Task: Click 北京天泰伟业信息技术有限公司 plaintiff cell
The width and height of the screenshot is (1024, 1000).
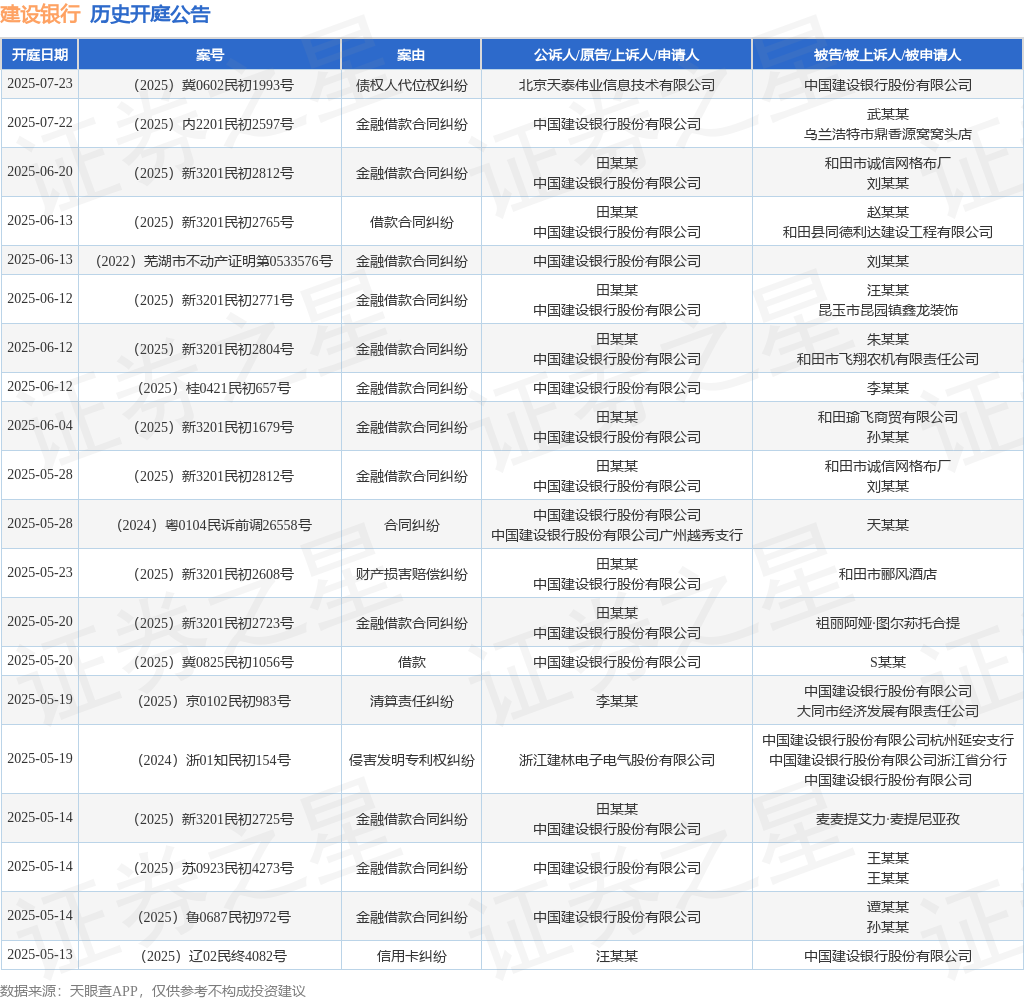Action: pyautogui.click(x=616, y=85)
